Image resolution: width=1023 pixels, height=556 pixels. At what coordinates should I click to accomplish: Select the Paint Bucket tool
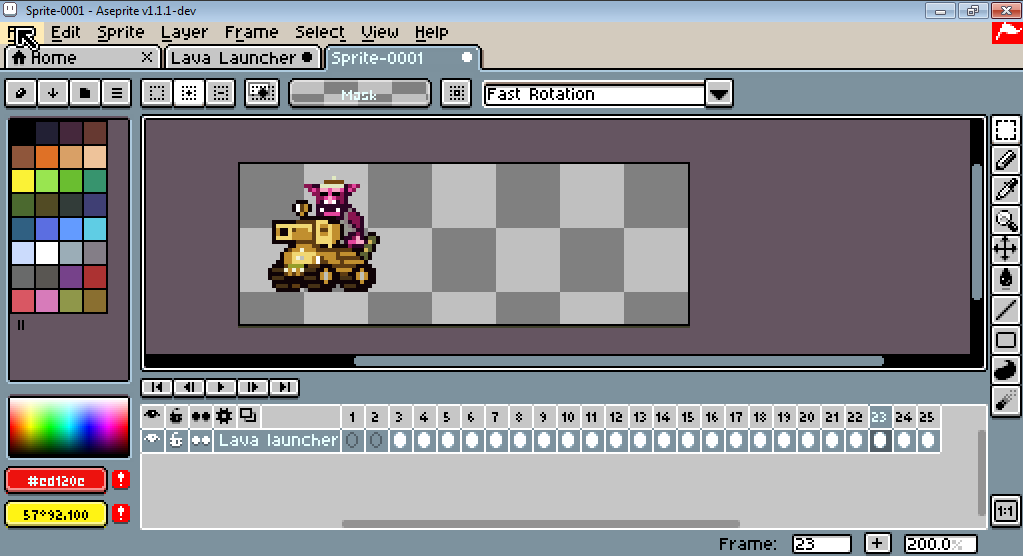tap(1005, 279)
